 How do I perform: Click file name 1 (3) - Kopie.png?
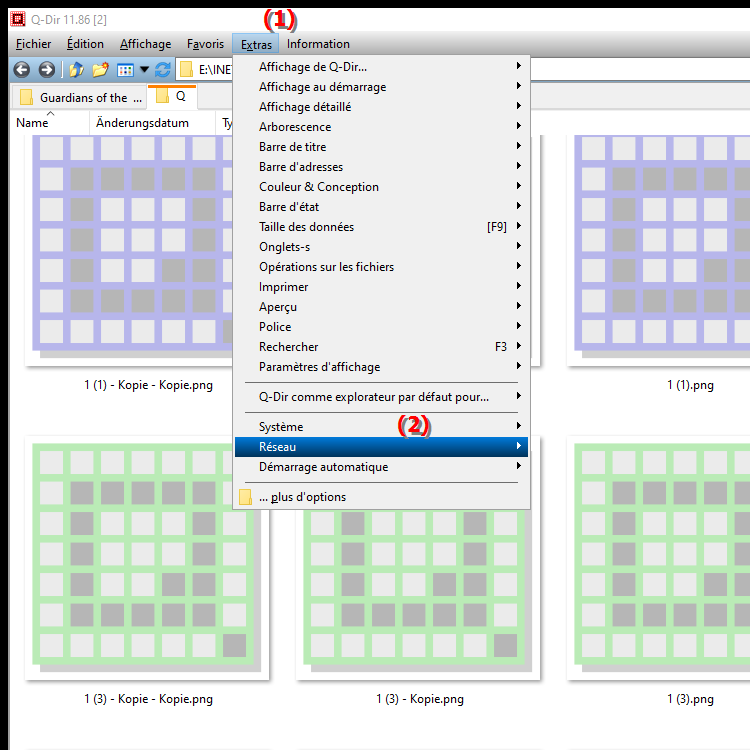[420, 699]
